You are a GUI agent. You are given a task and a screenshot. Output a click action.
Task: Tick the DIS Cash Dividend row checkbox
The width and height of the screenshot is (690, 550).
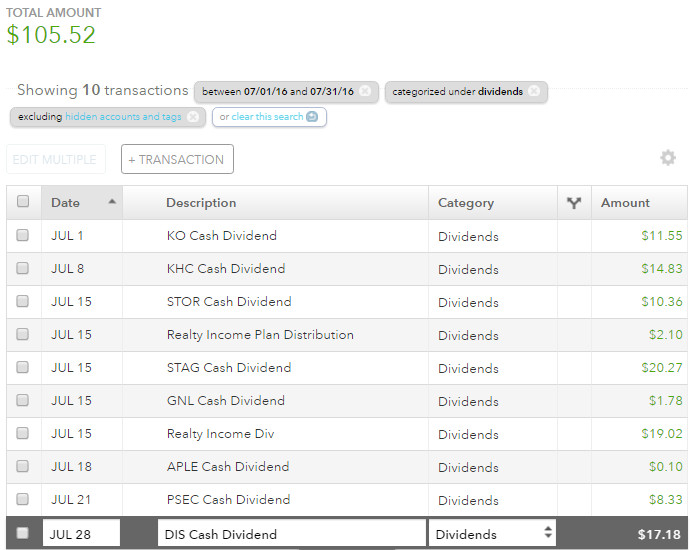(23, 534)
